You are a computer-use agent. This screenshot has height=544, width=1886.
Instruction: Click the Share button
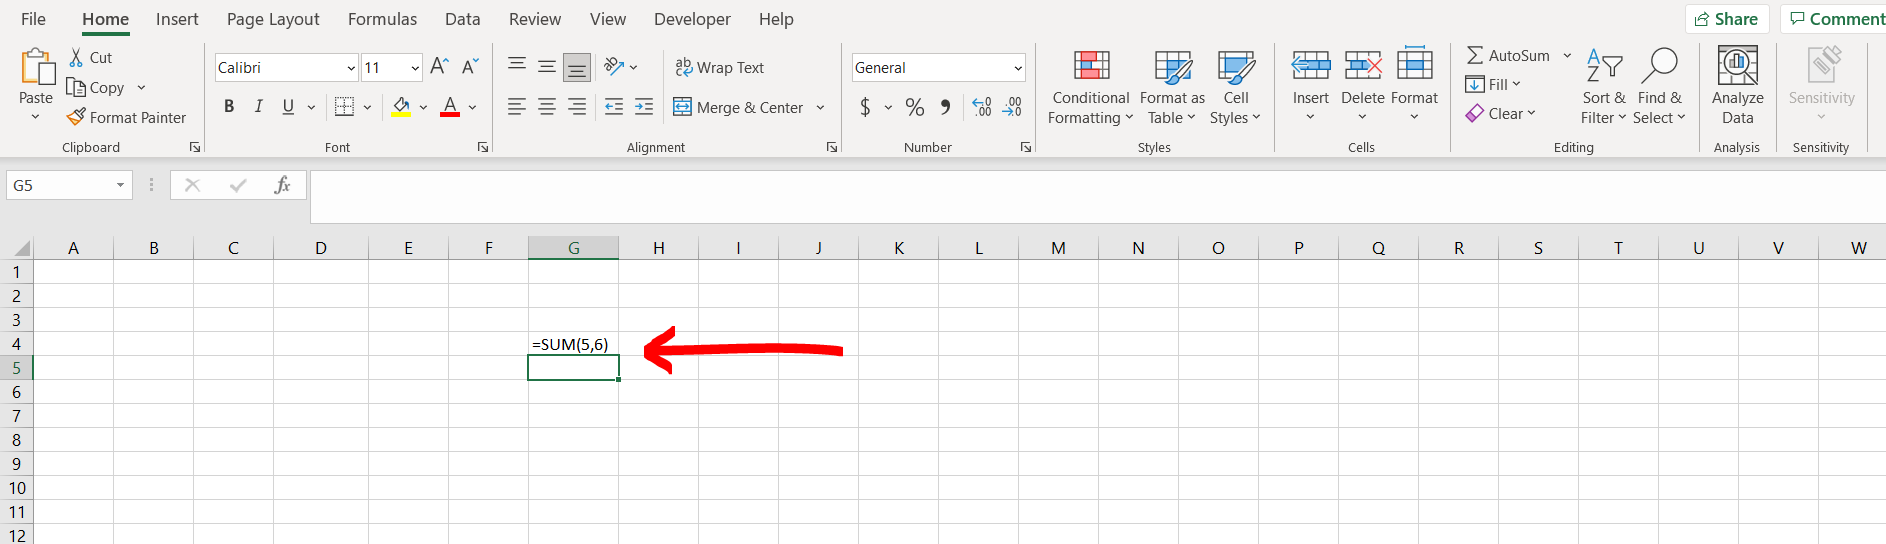[x=1727, y=19]
